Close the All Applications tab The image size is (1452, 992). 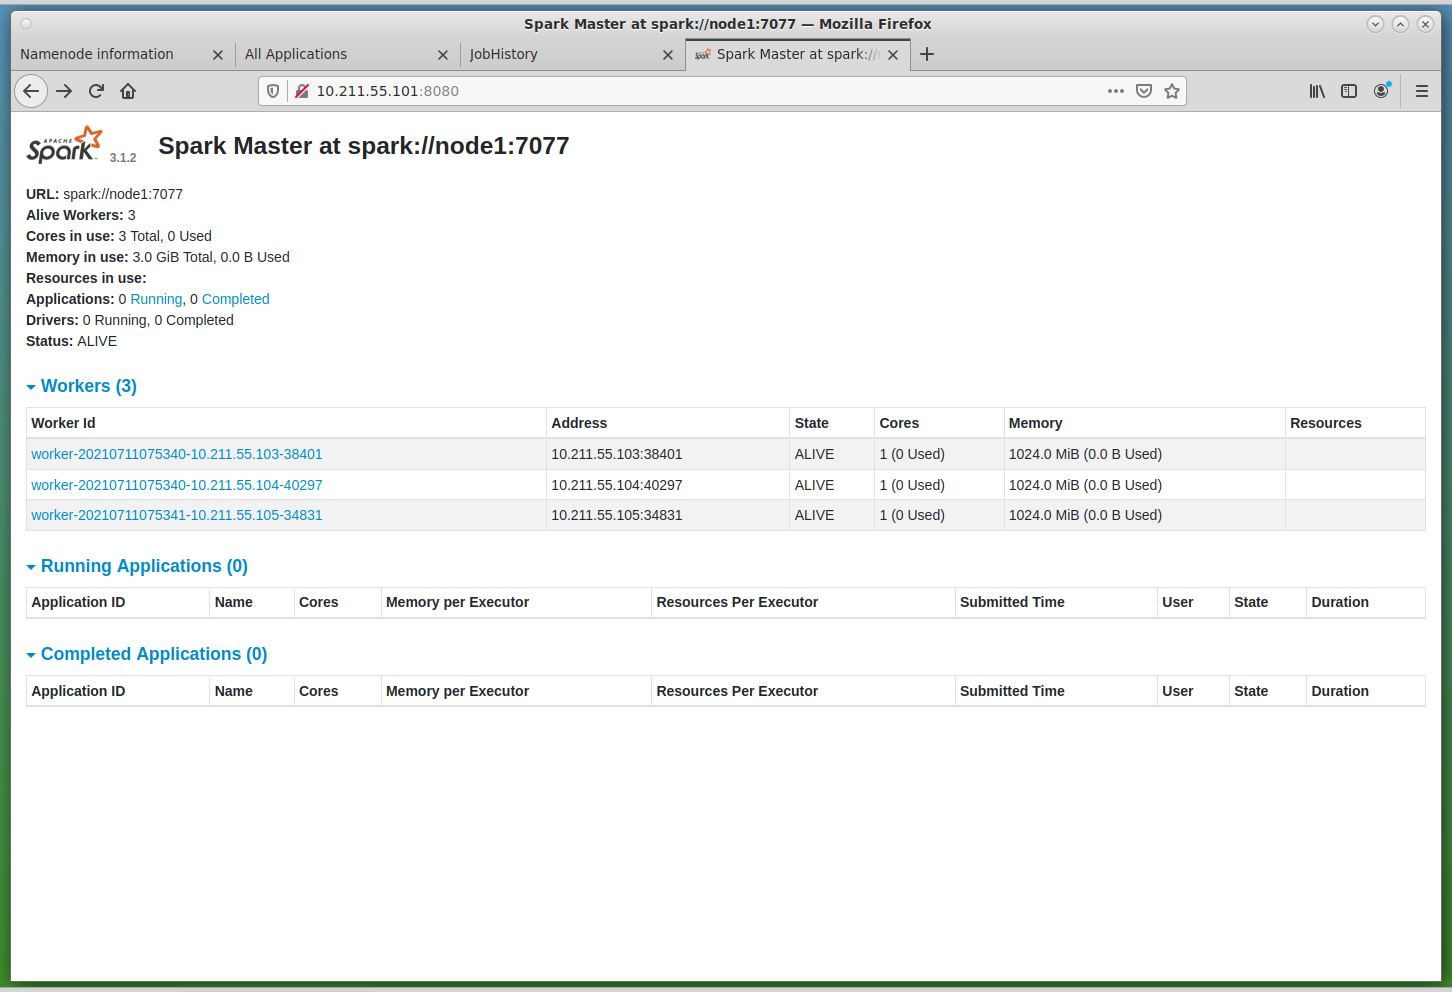(x=443, y=55)
